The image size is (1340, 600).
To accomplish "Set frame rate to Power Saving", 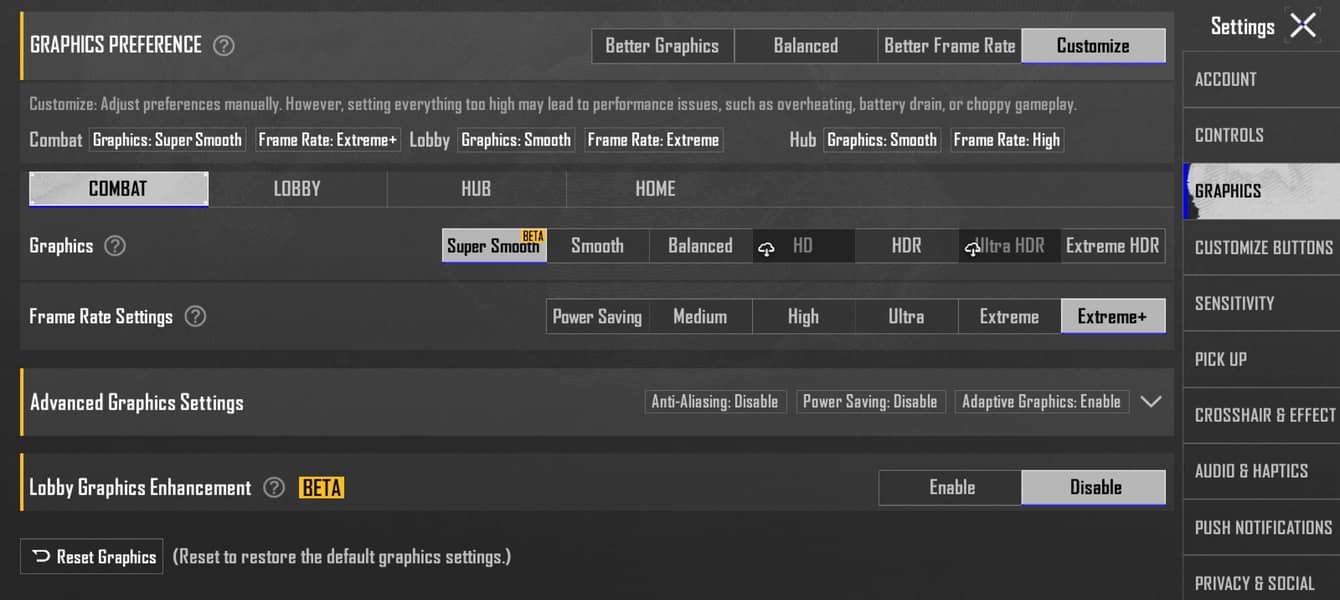I will (597, 317).
